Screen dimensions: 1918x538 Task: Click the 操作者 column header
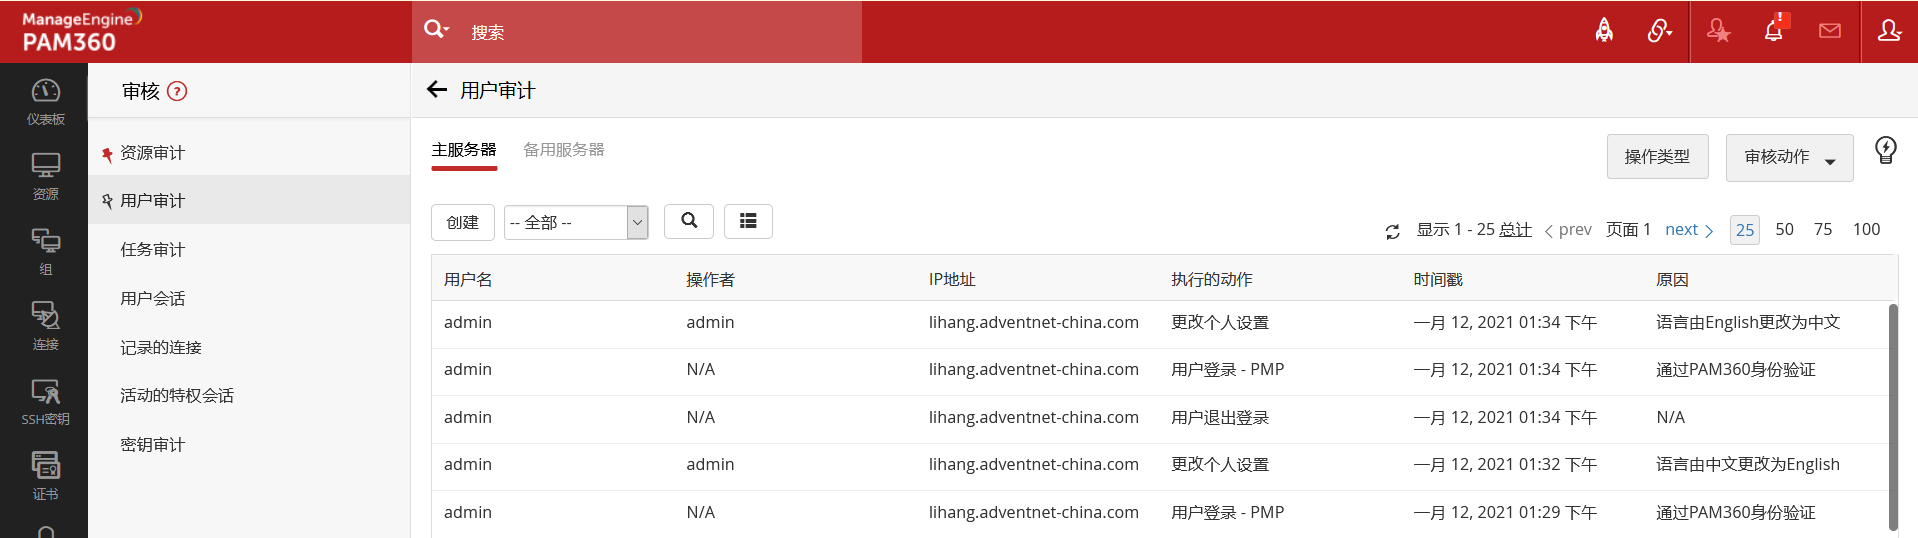[x=710, y=280]
